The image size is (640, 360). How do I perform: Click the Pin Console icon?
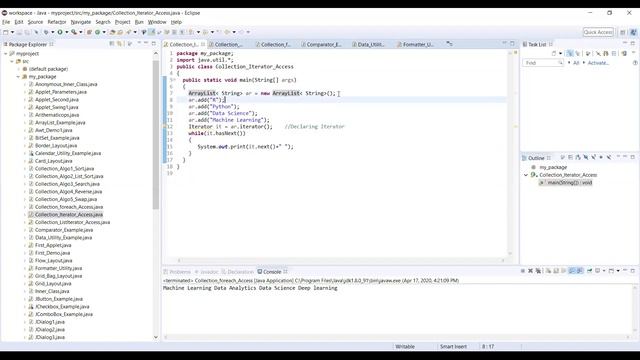point(589,271)
